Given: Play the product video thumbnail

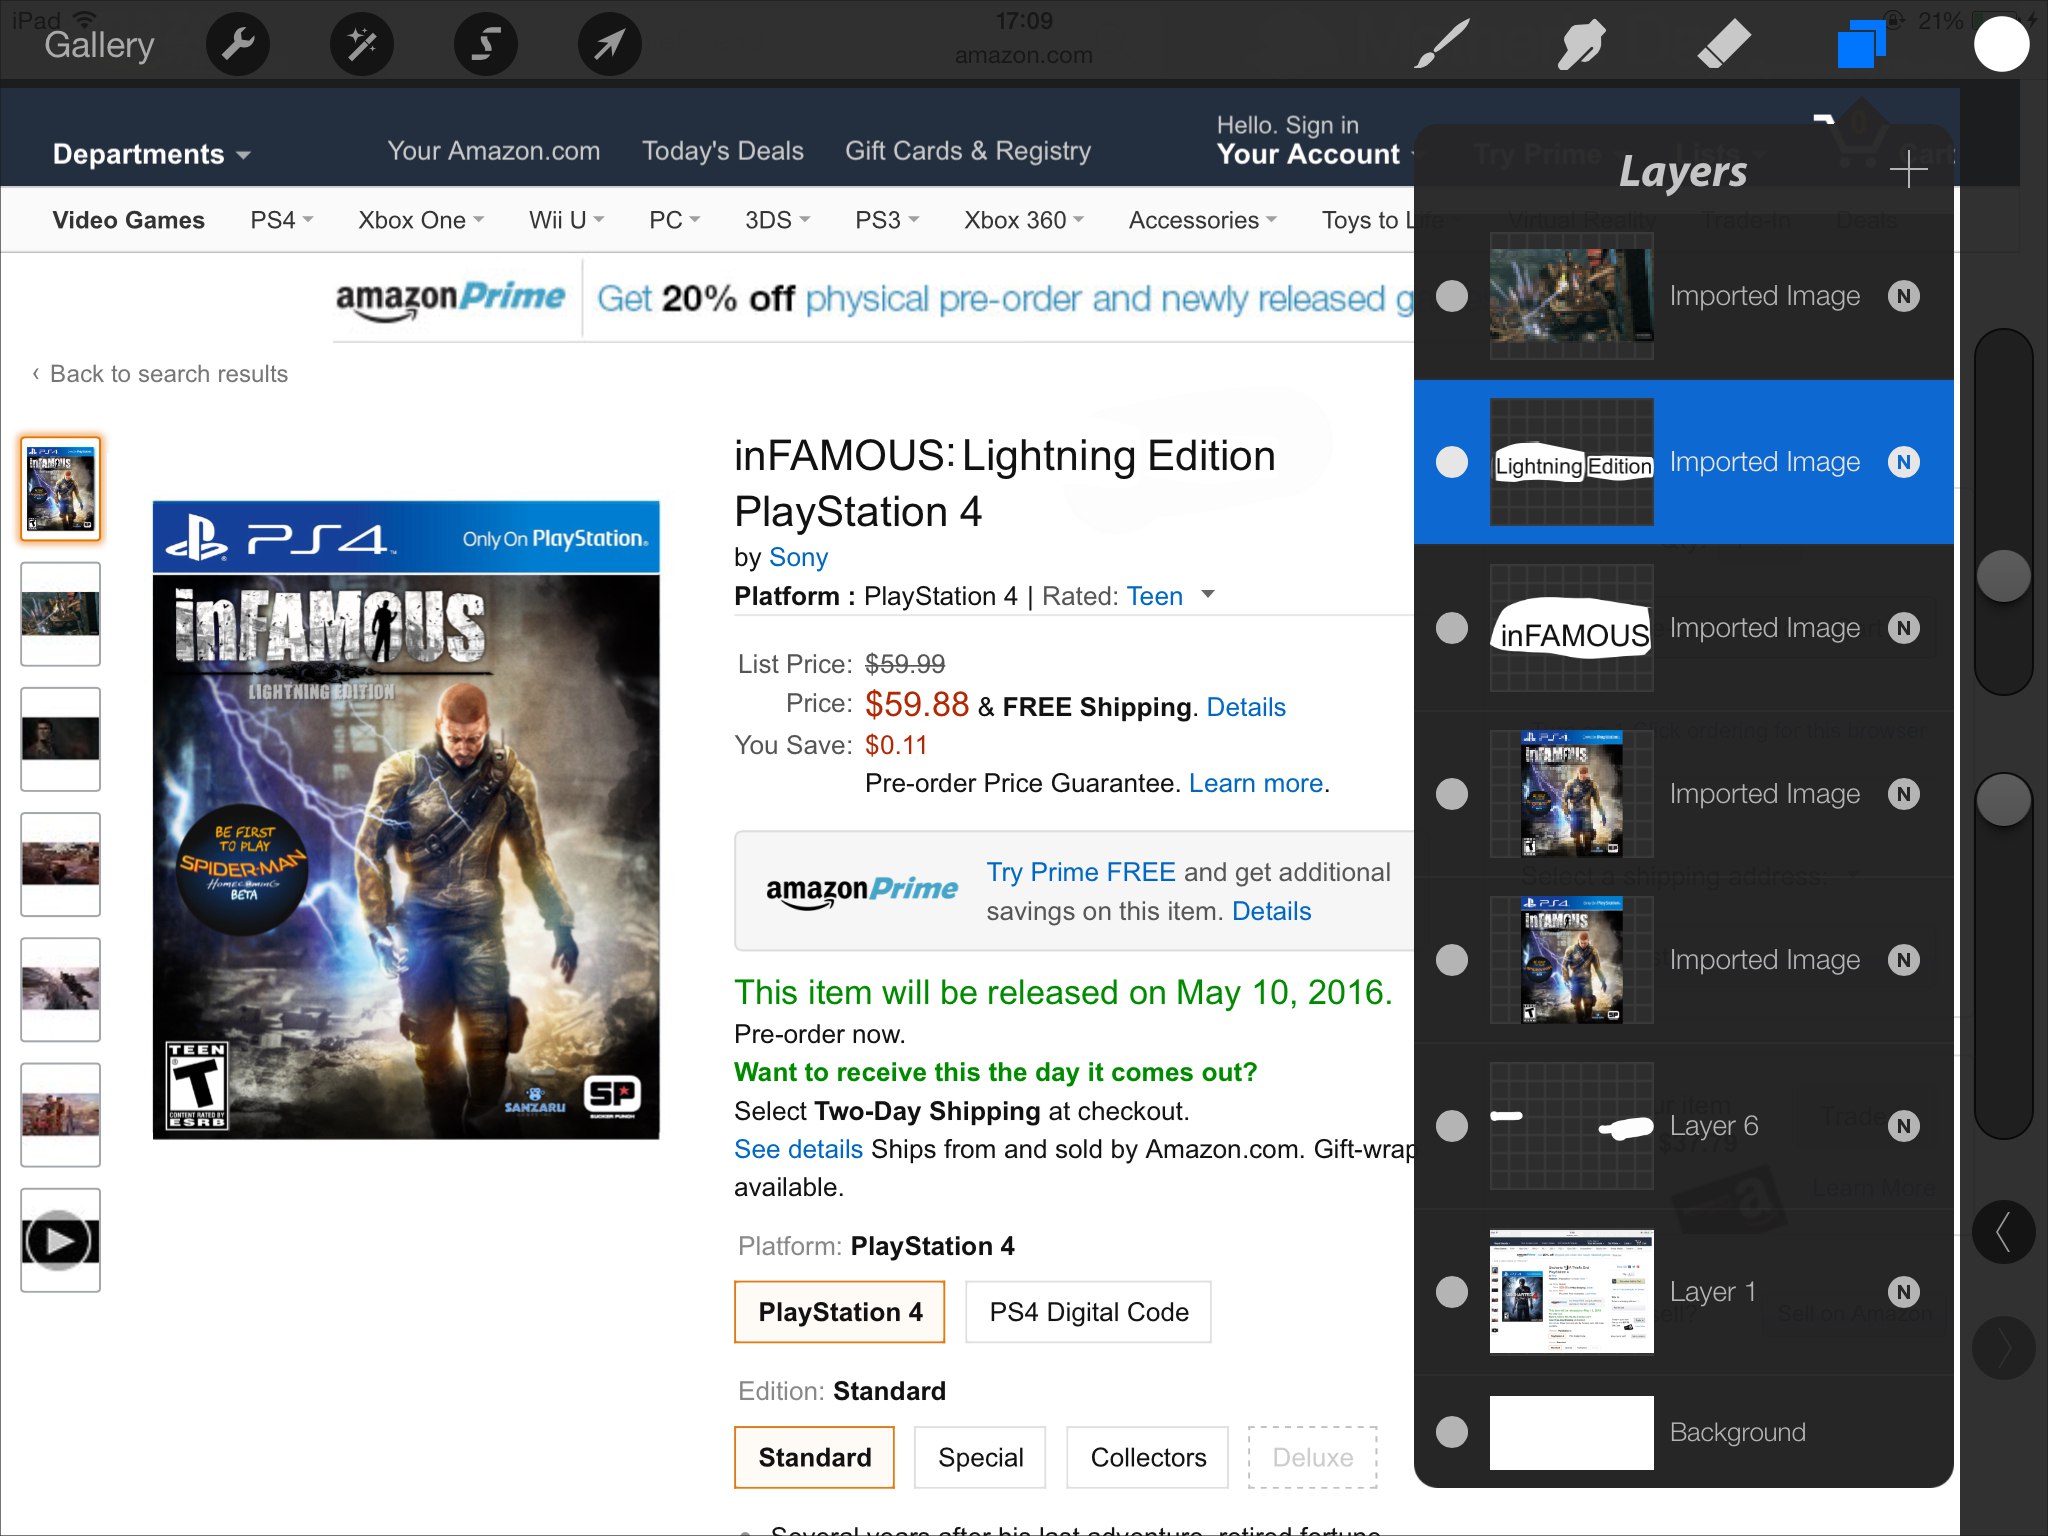Looking at the screenshot, I should pyautogui.click(x=60, y=1240).
